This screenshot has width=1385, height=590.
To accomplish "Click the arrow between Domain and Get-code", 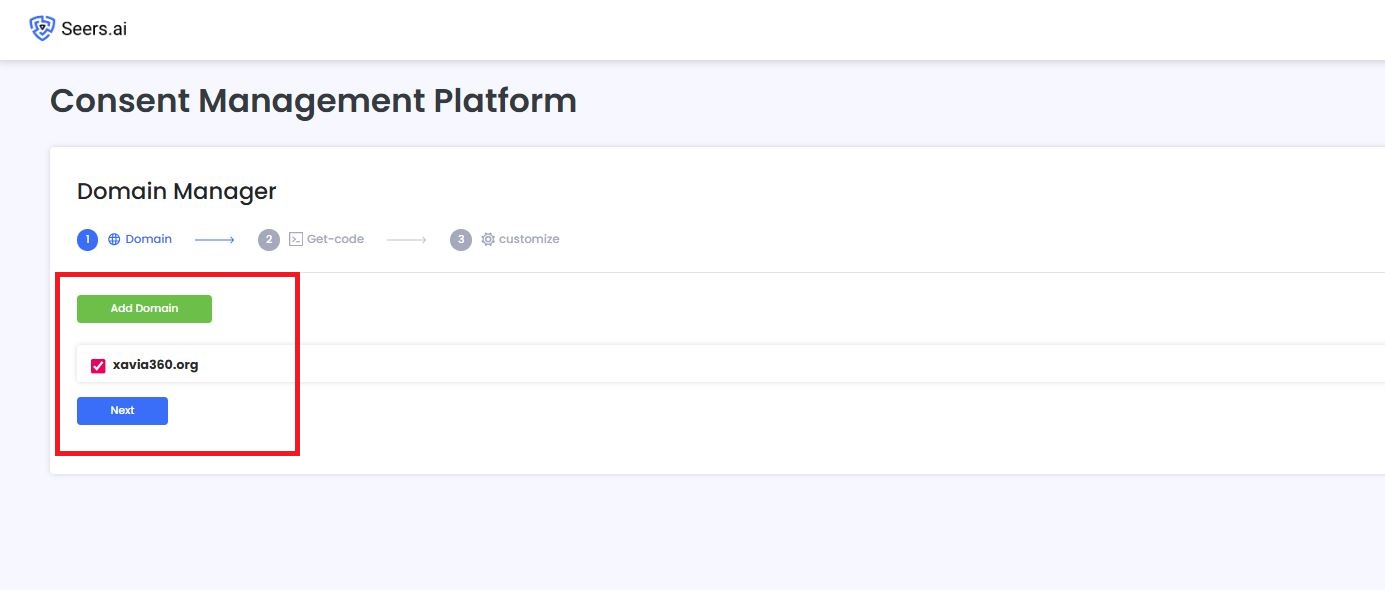I will click(215, 239).
